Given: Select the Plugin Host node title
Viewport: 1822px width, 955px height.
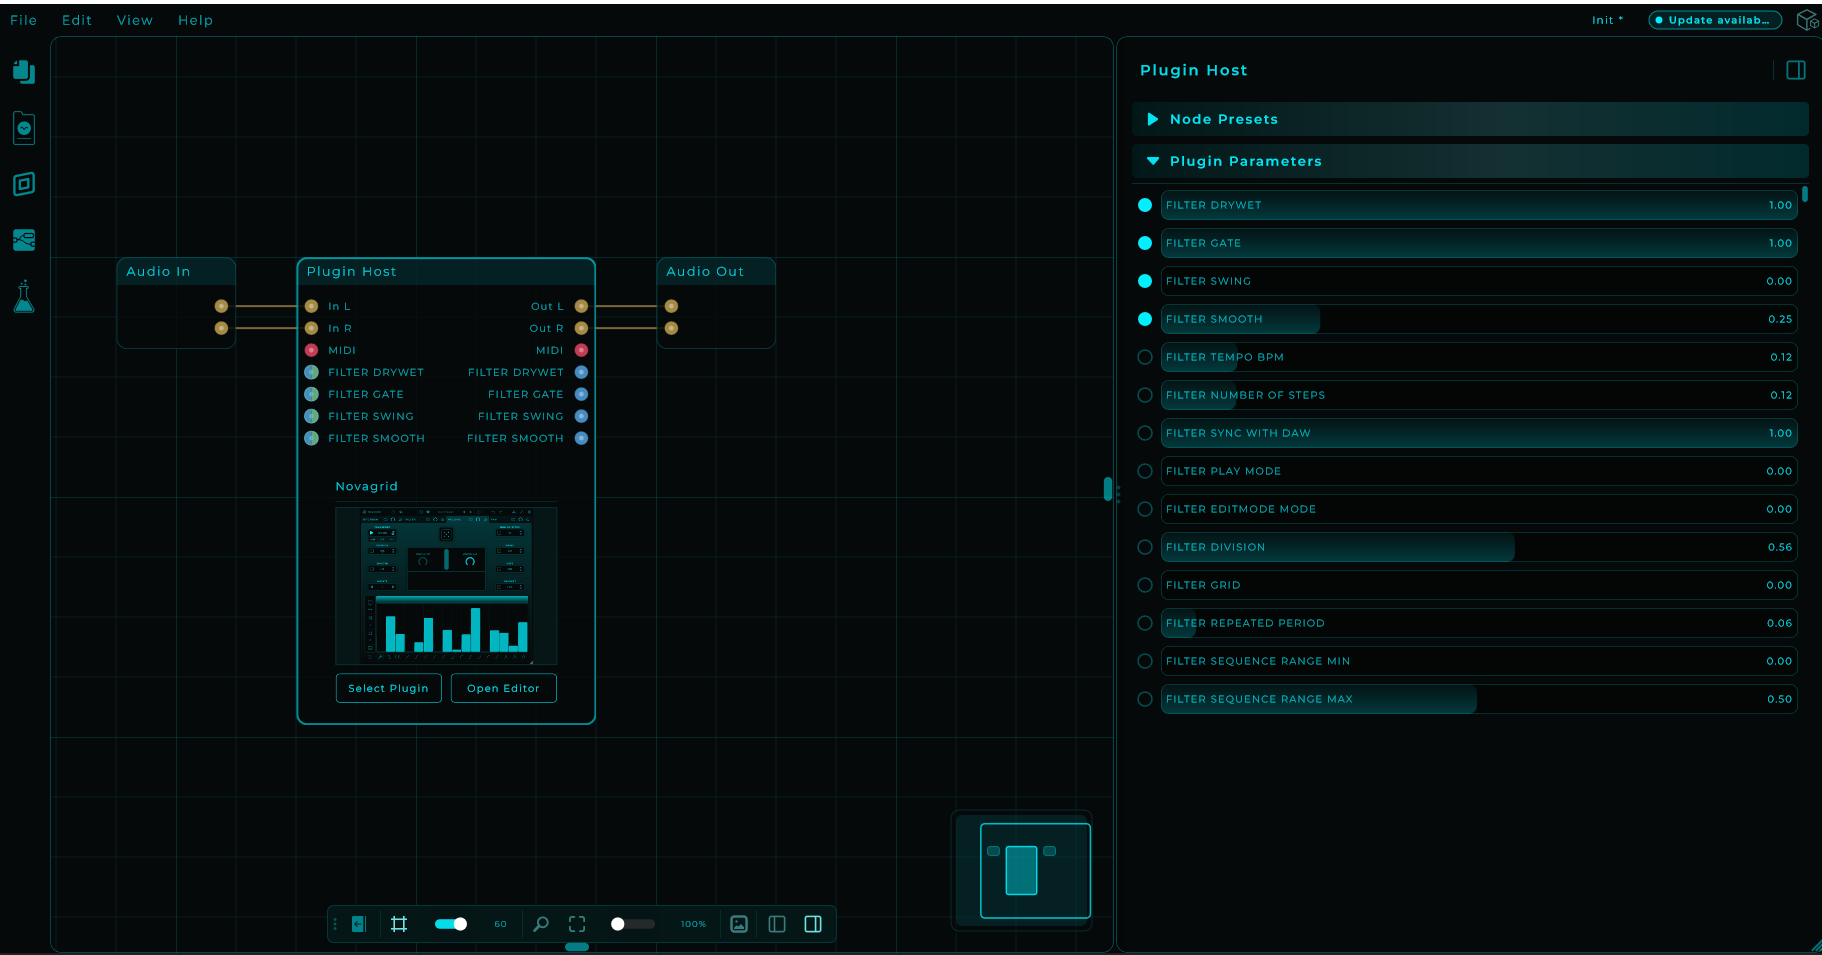Looking at the screenshot, I should point(351,271).
